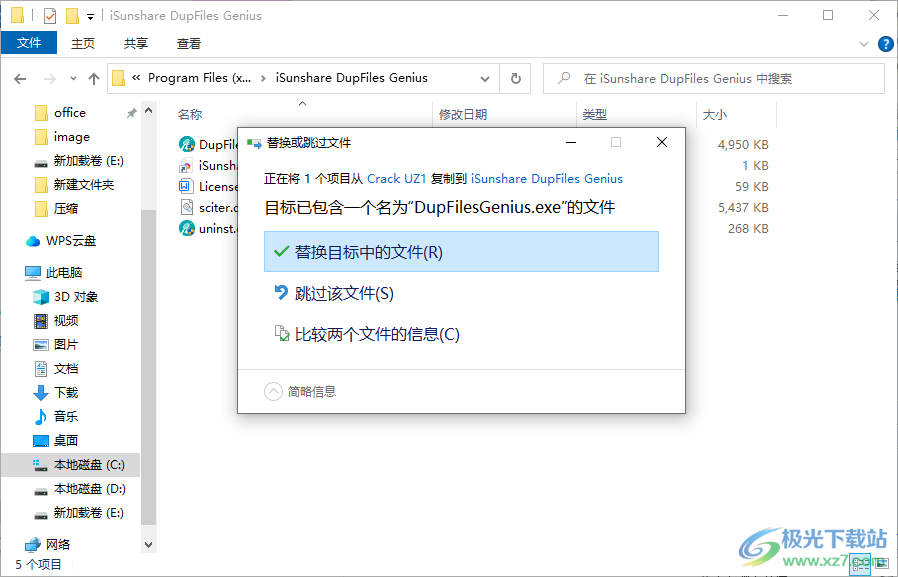
Task: Select the sciter dll file icon
Action: 187,207
